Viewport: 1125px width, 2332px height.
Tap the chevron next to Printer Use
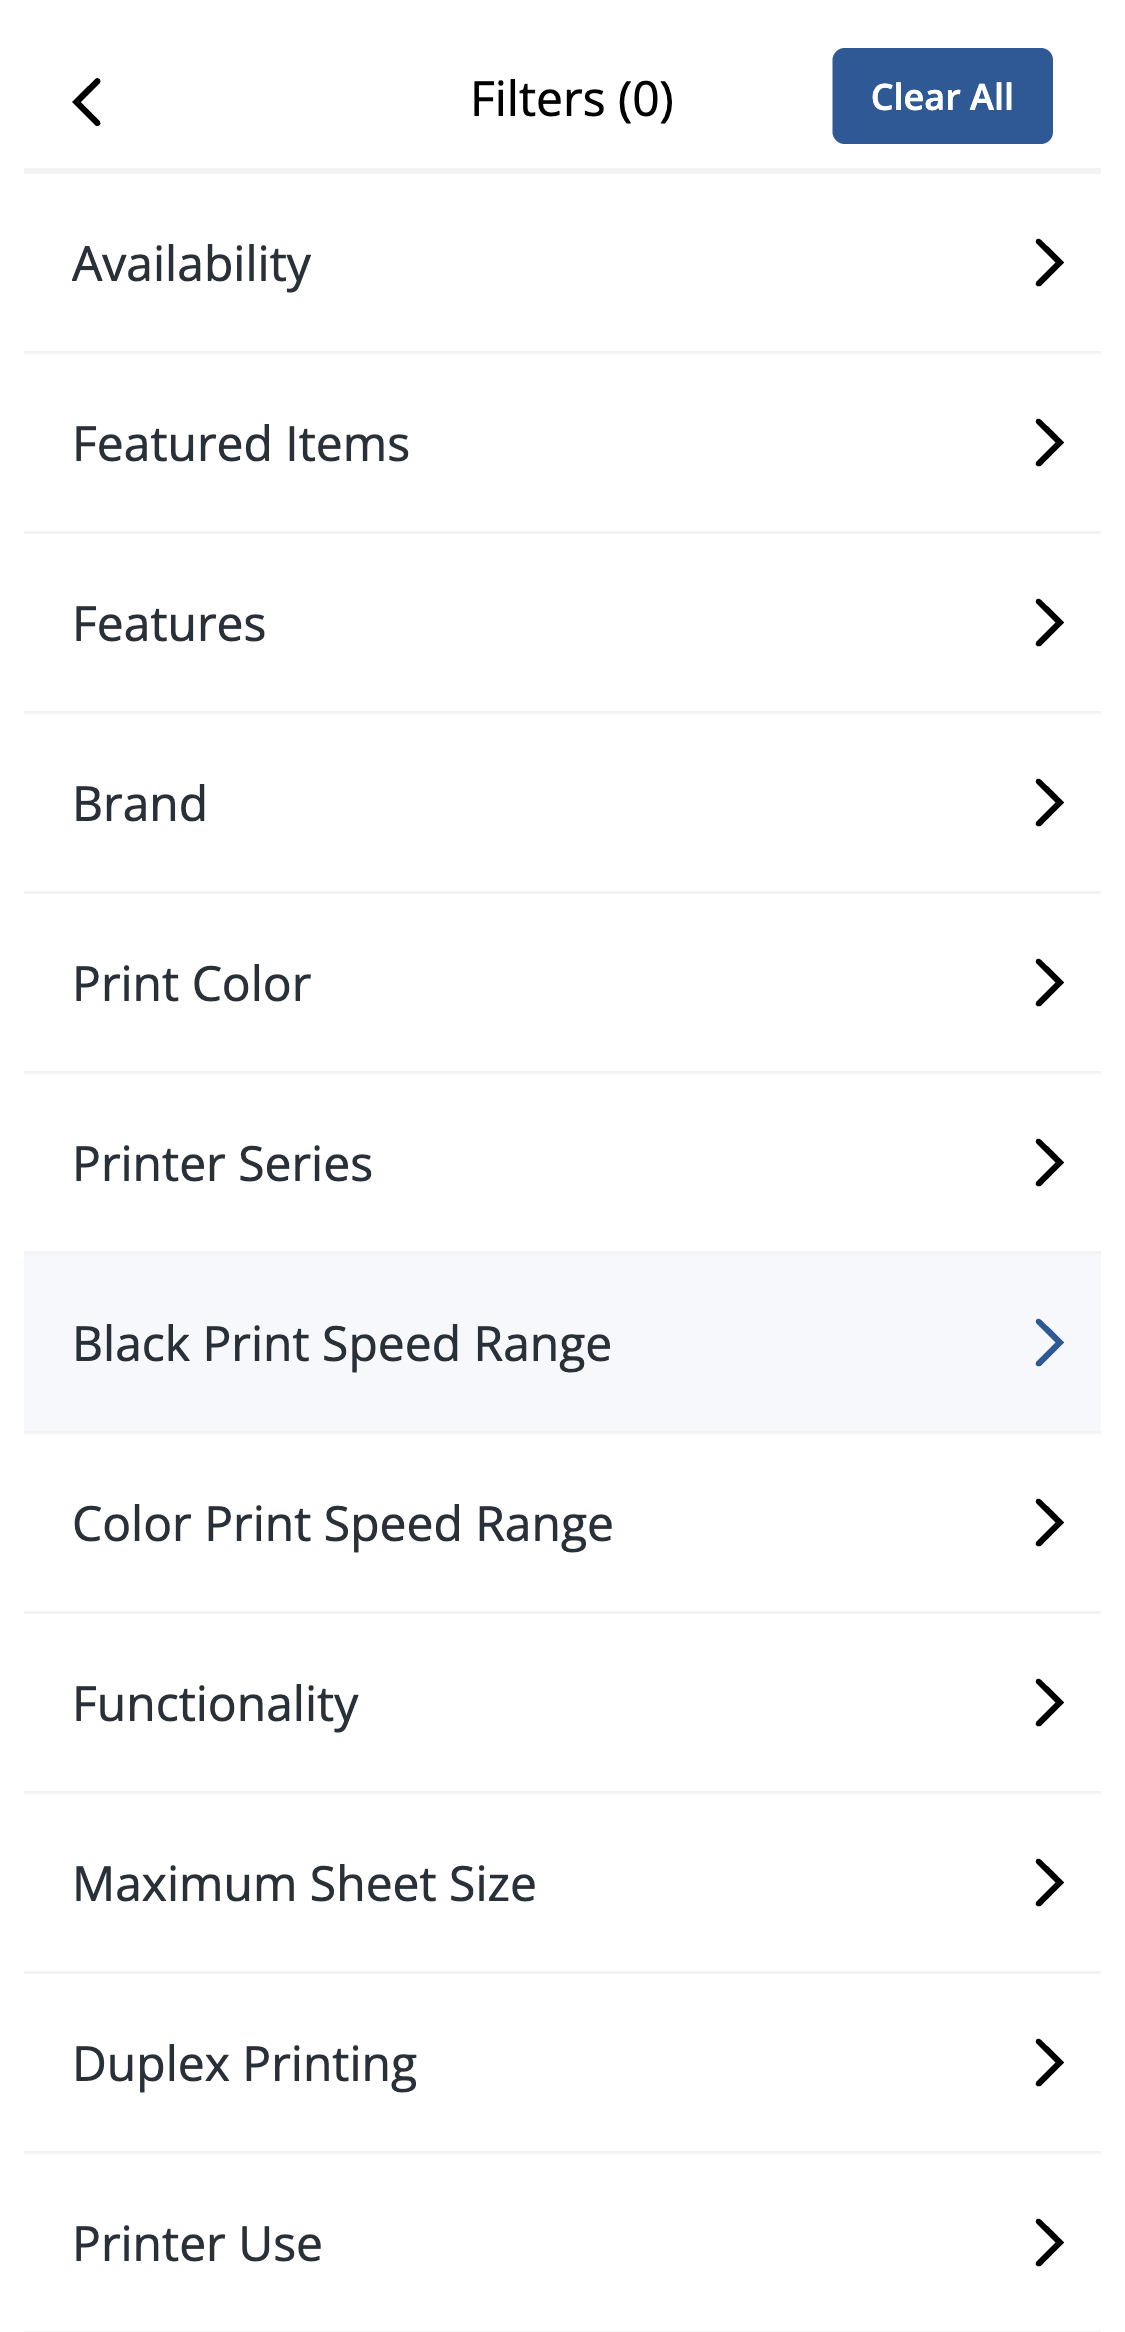(x=1049, y=2242)
